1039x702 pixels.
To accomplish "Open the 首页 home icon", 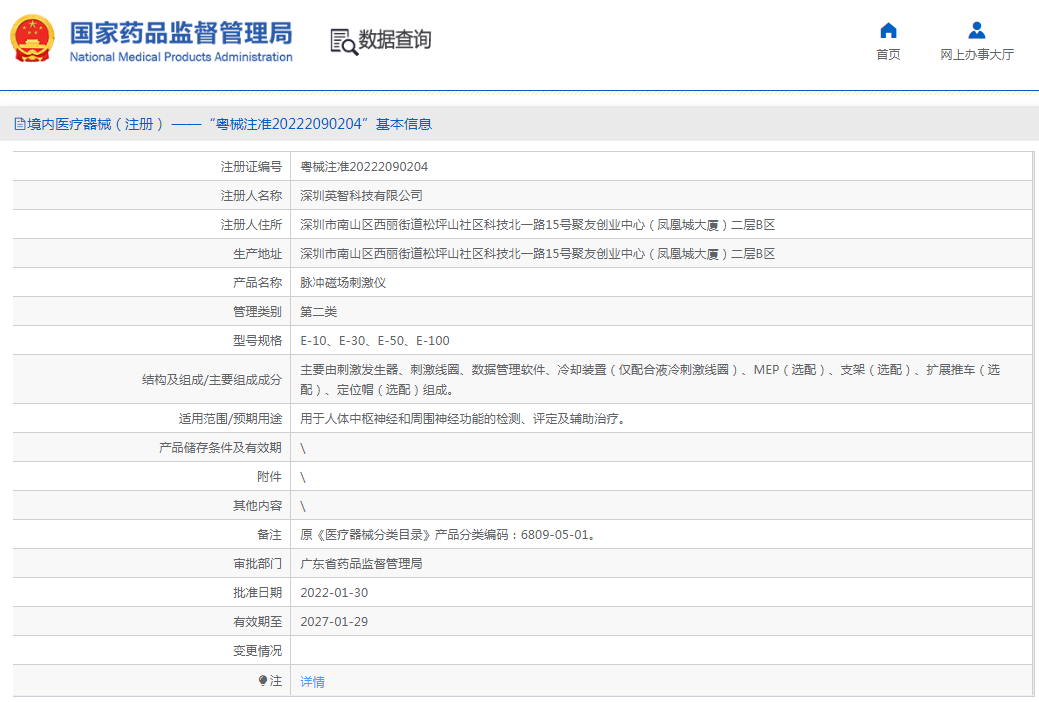I will coord(888,30).
